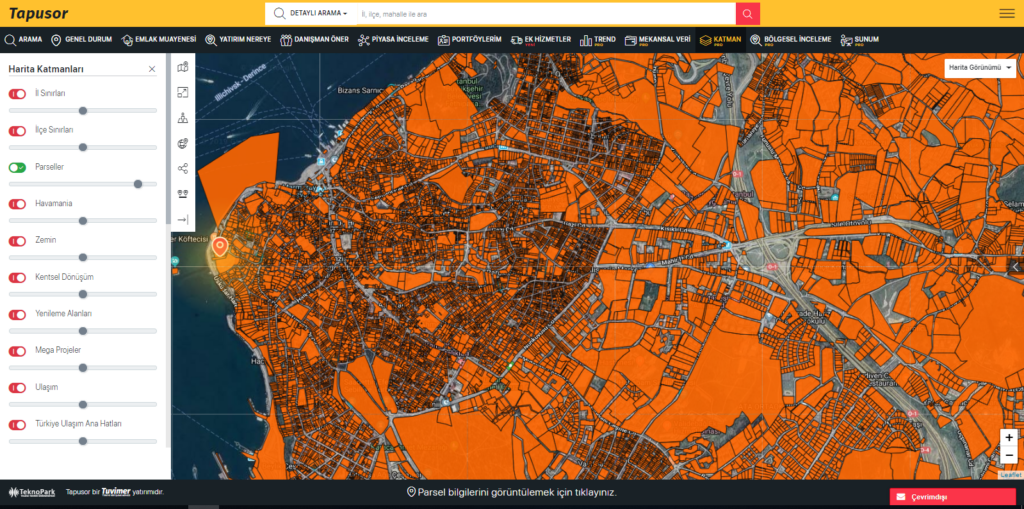
Task: Open the Piyasa İnceleme menu
Action: pos(393,40)
